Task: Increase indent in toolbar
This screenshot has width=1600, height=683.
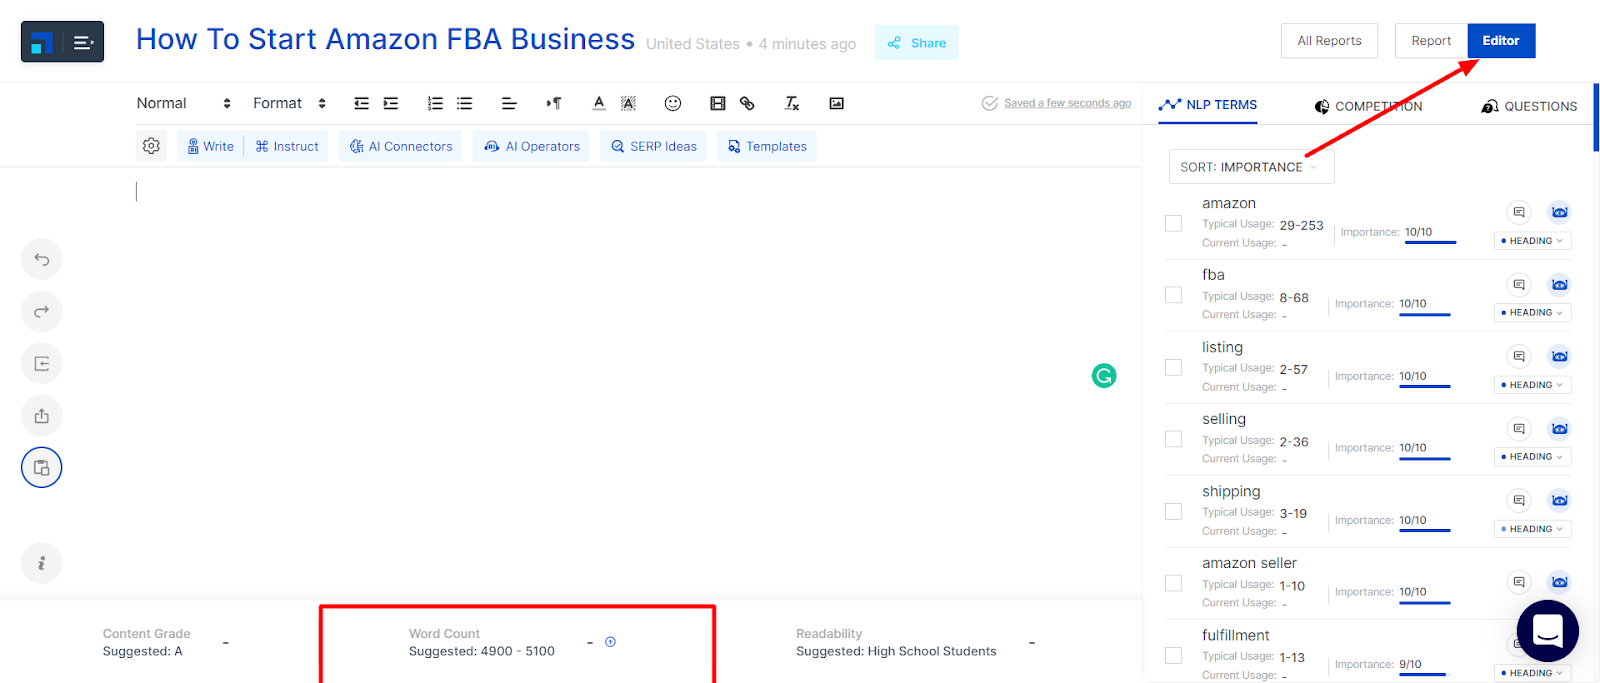Action: [x=391, y=103]
